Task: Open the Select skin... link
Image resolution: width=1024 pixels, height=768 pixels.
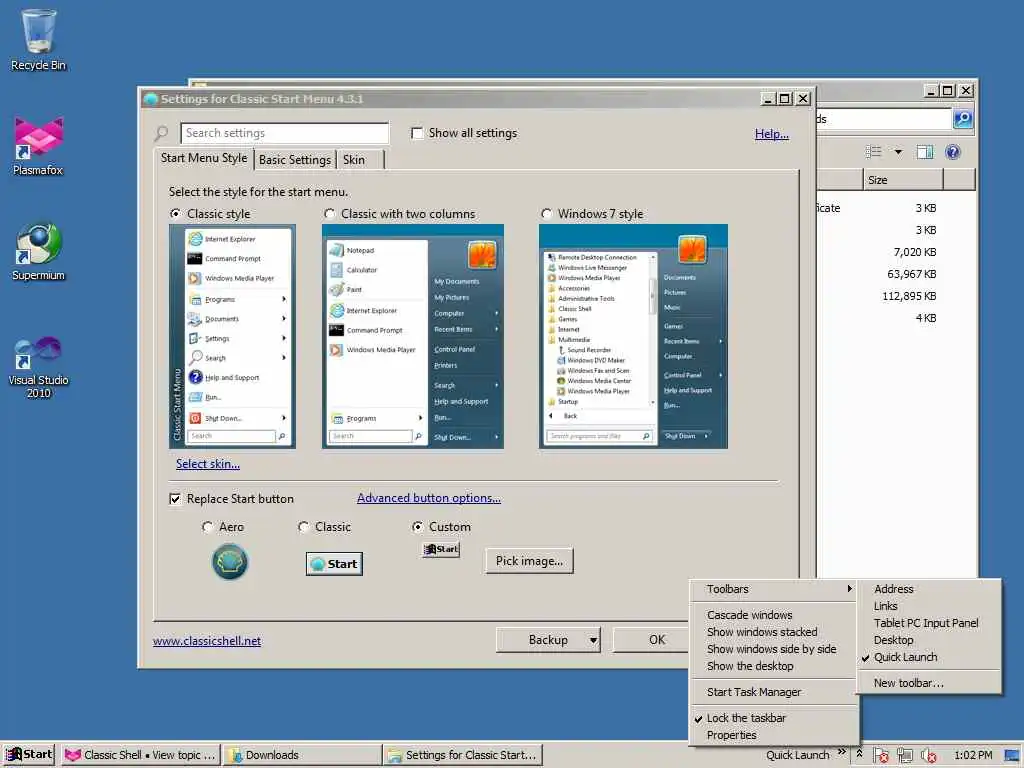Action: tap(208, 464)
